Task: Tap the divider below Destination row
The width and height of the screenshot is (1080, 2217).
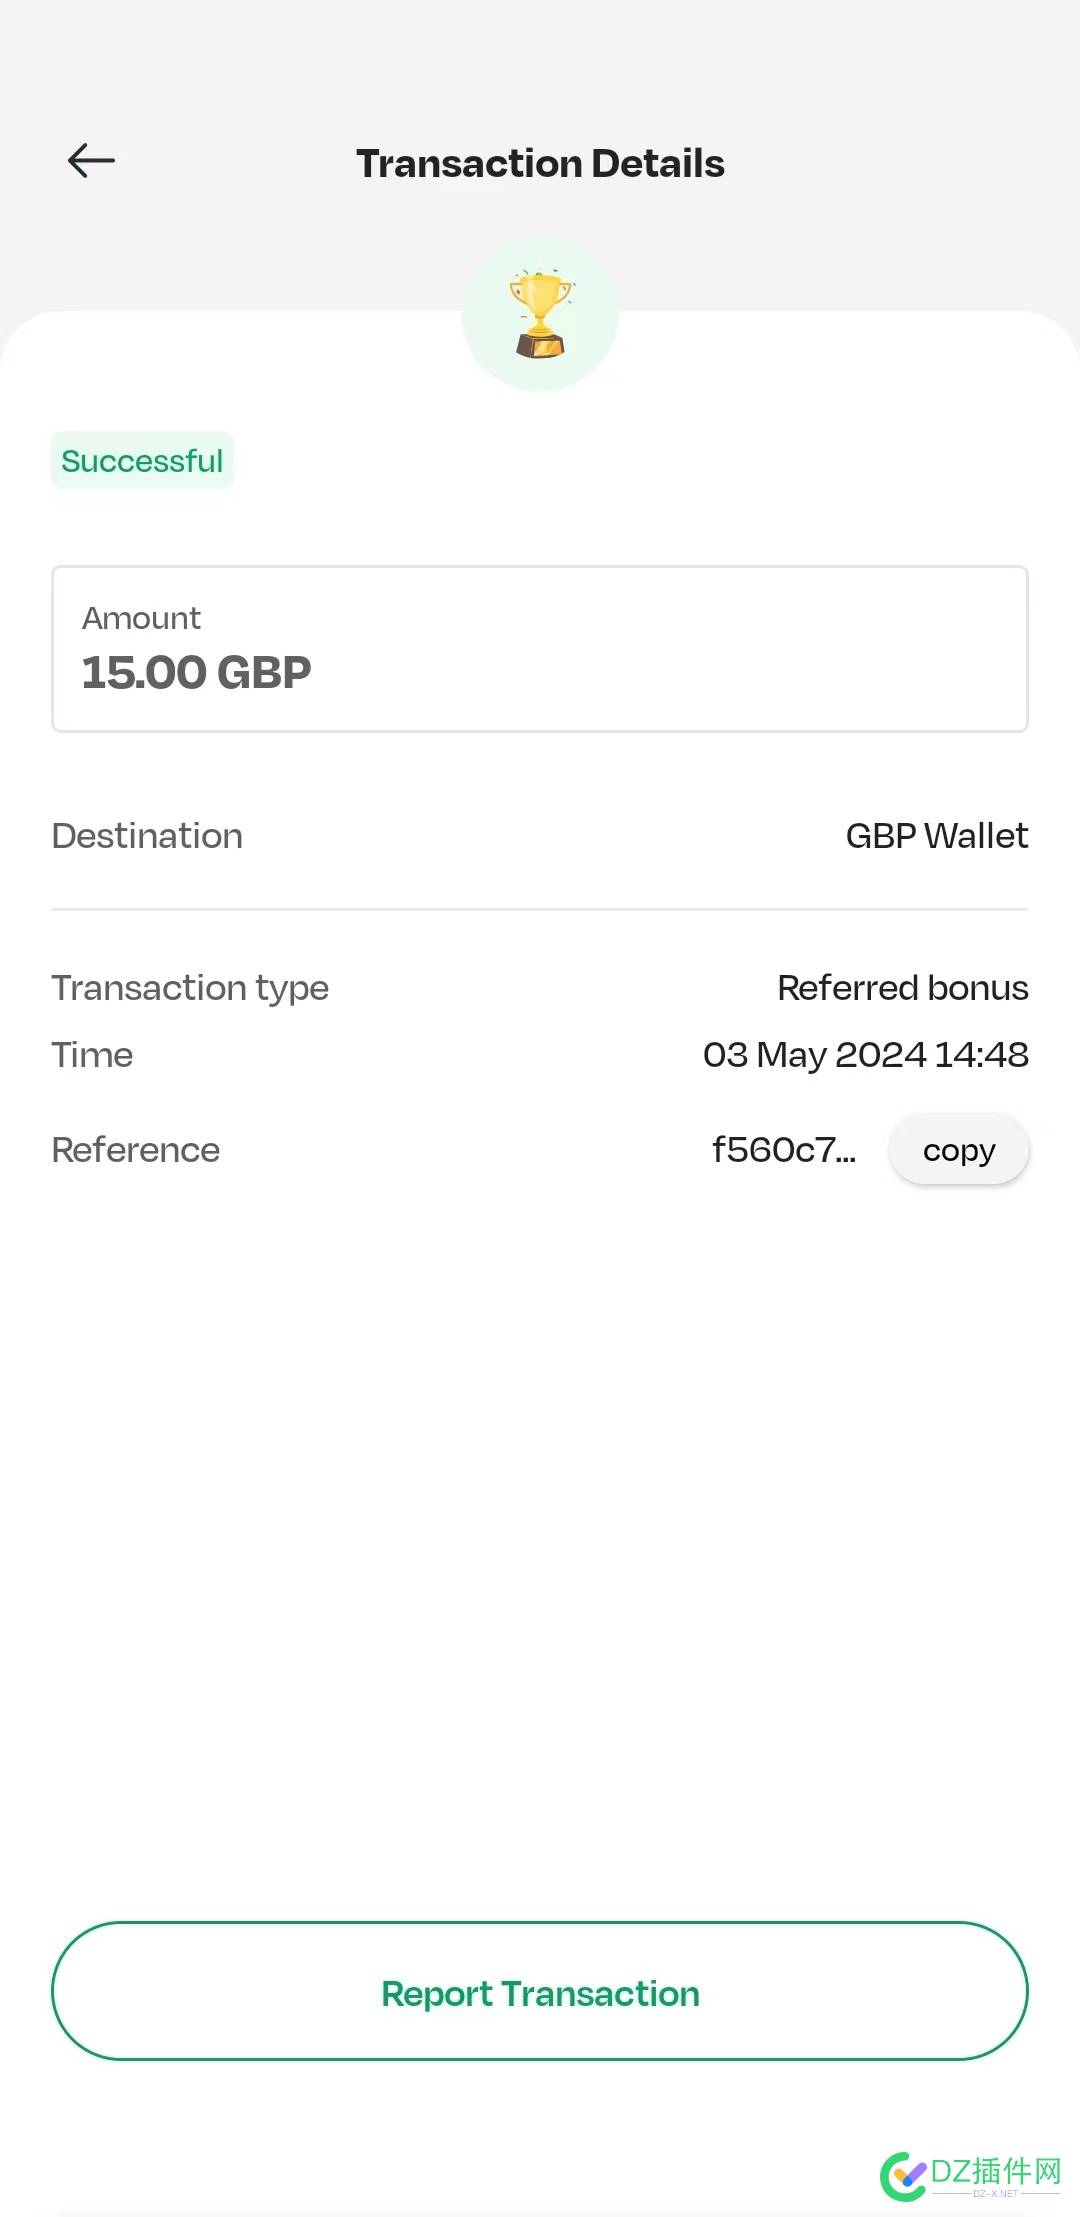Action: [x=540, y=909]
